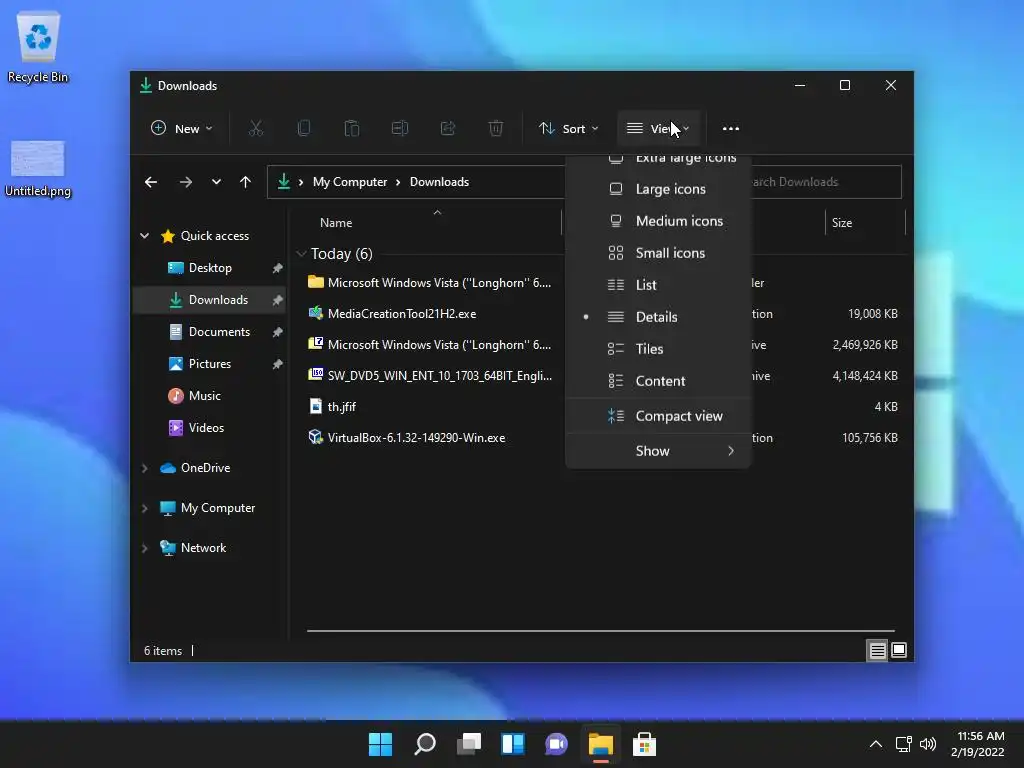Expand the Network tree node
The height and width of the screenshot is (768, 1024).
(144, 548)
